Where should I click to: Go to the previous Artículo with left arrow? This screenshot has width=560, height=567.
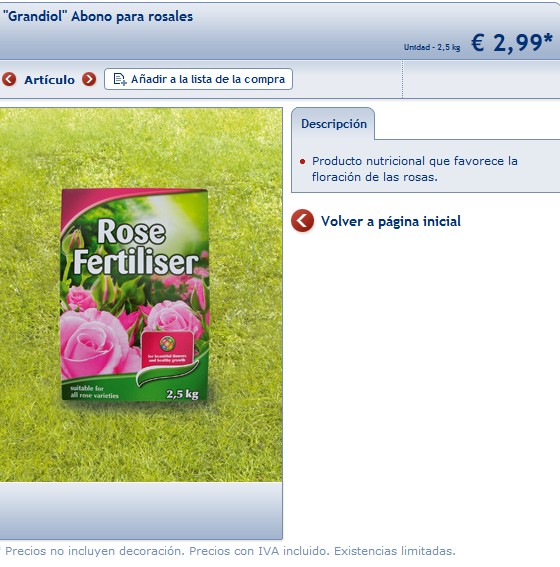pos(9,79)
